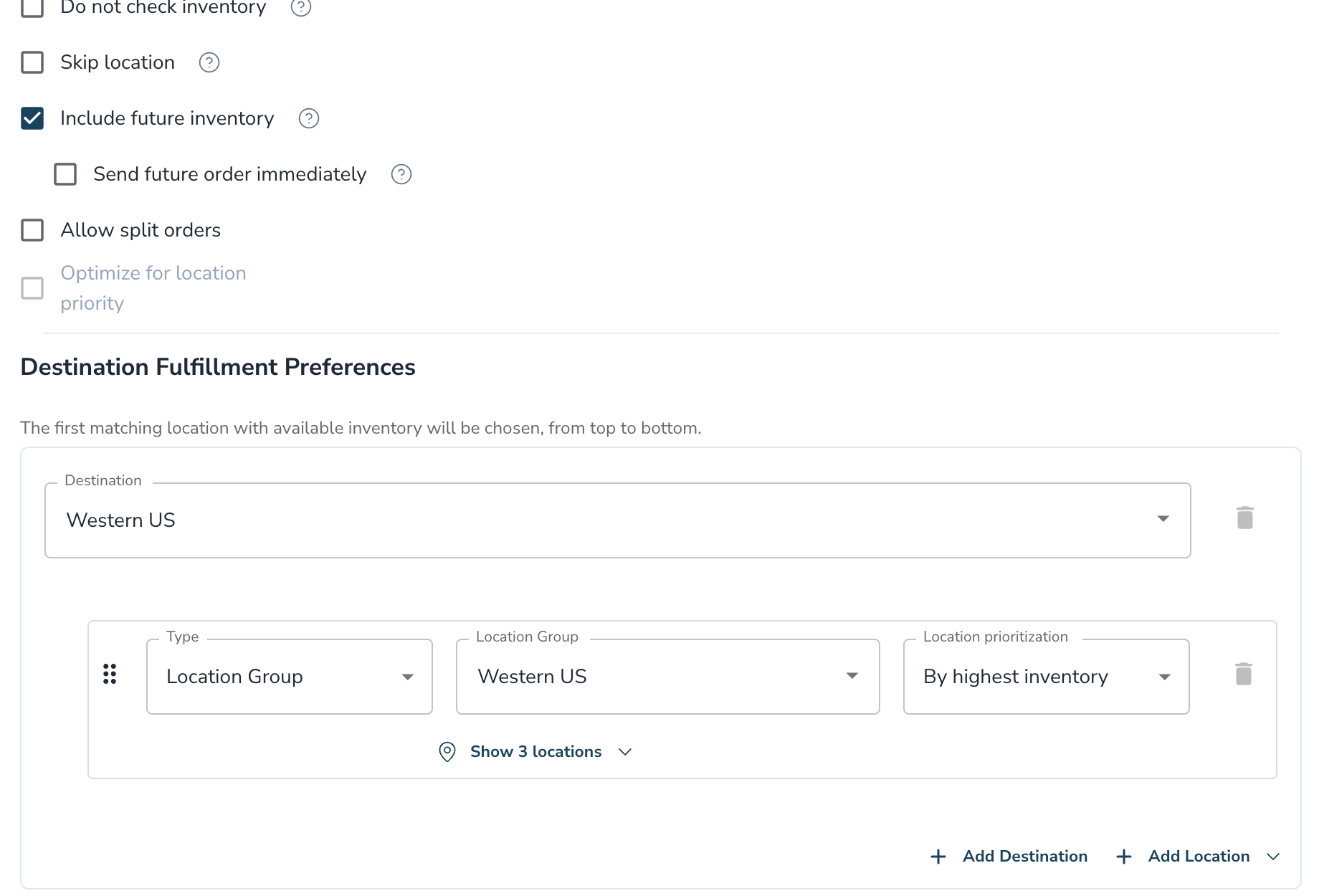Click help icon next to Do not check inventory
The image size is (1319, 896).
[x=301, y=7]
